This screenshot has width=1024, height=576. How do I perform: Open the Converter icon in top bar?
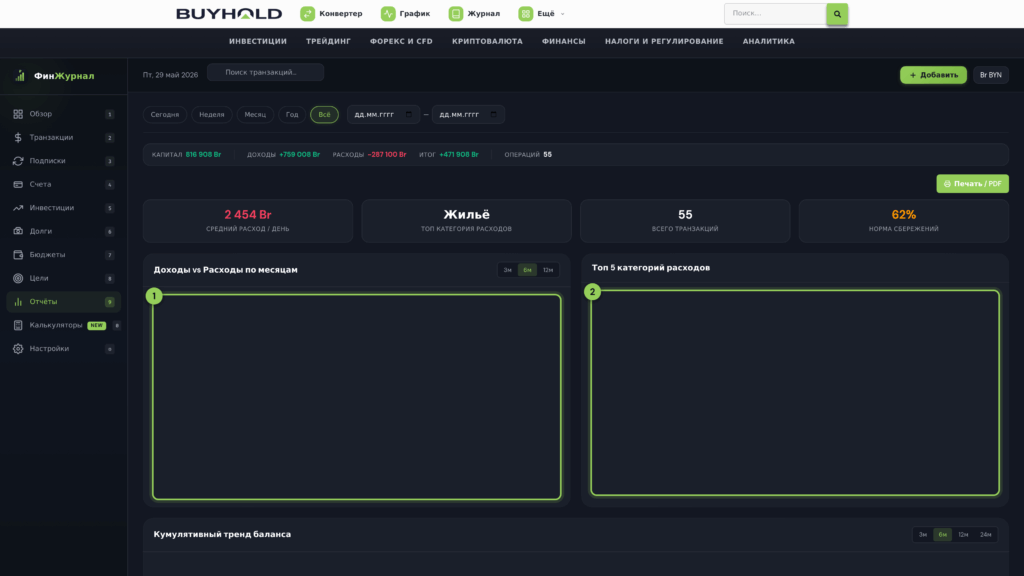[307, 14]
